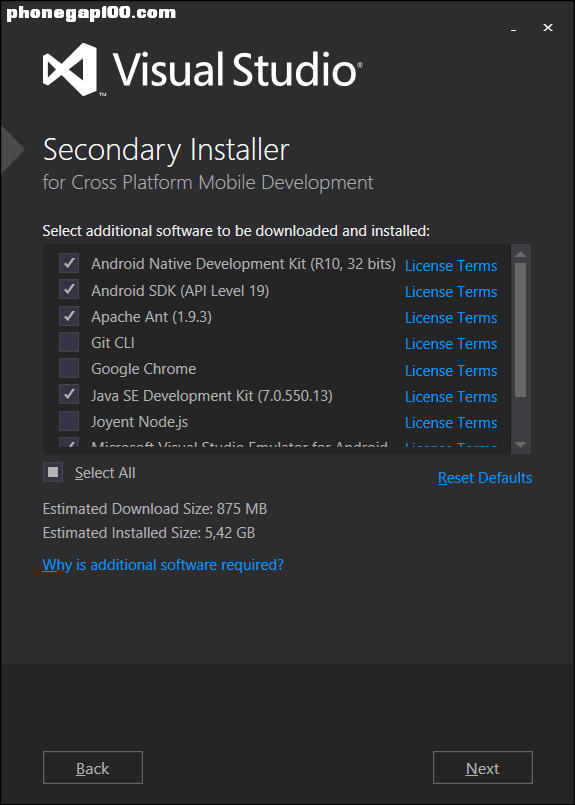The width and height of the screenshot is (575, 805).
Task: View License Terms for Git CLI
Action: [451, 344]
